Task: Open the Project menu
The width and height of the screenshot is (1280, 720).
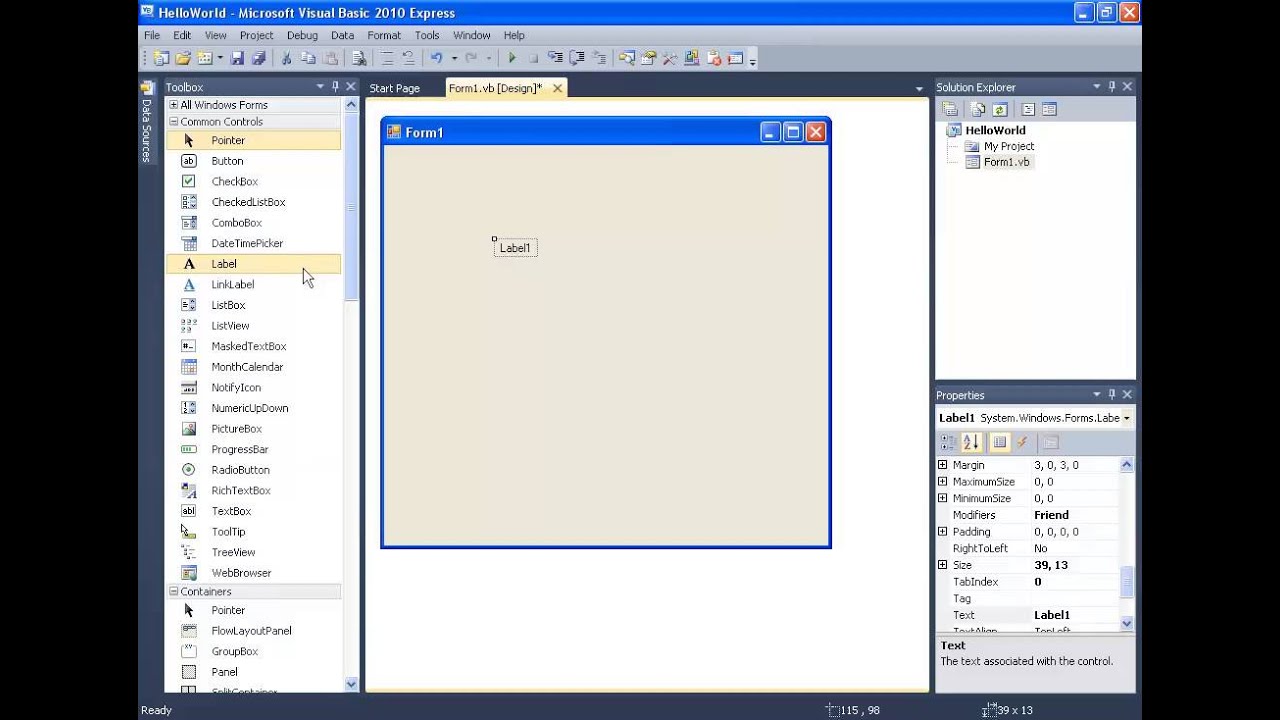Action: tap(256, 35)
